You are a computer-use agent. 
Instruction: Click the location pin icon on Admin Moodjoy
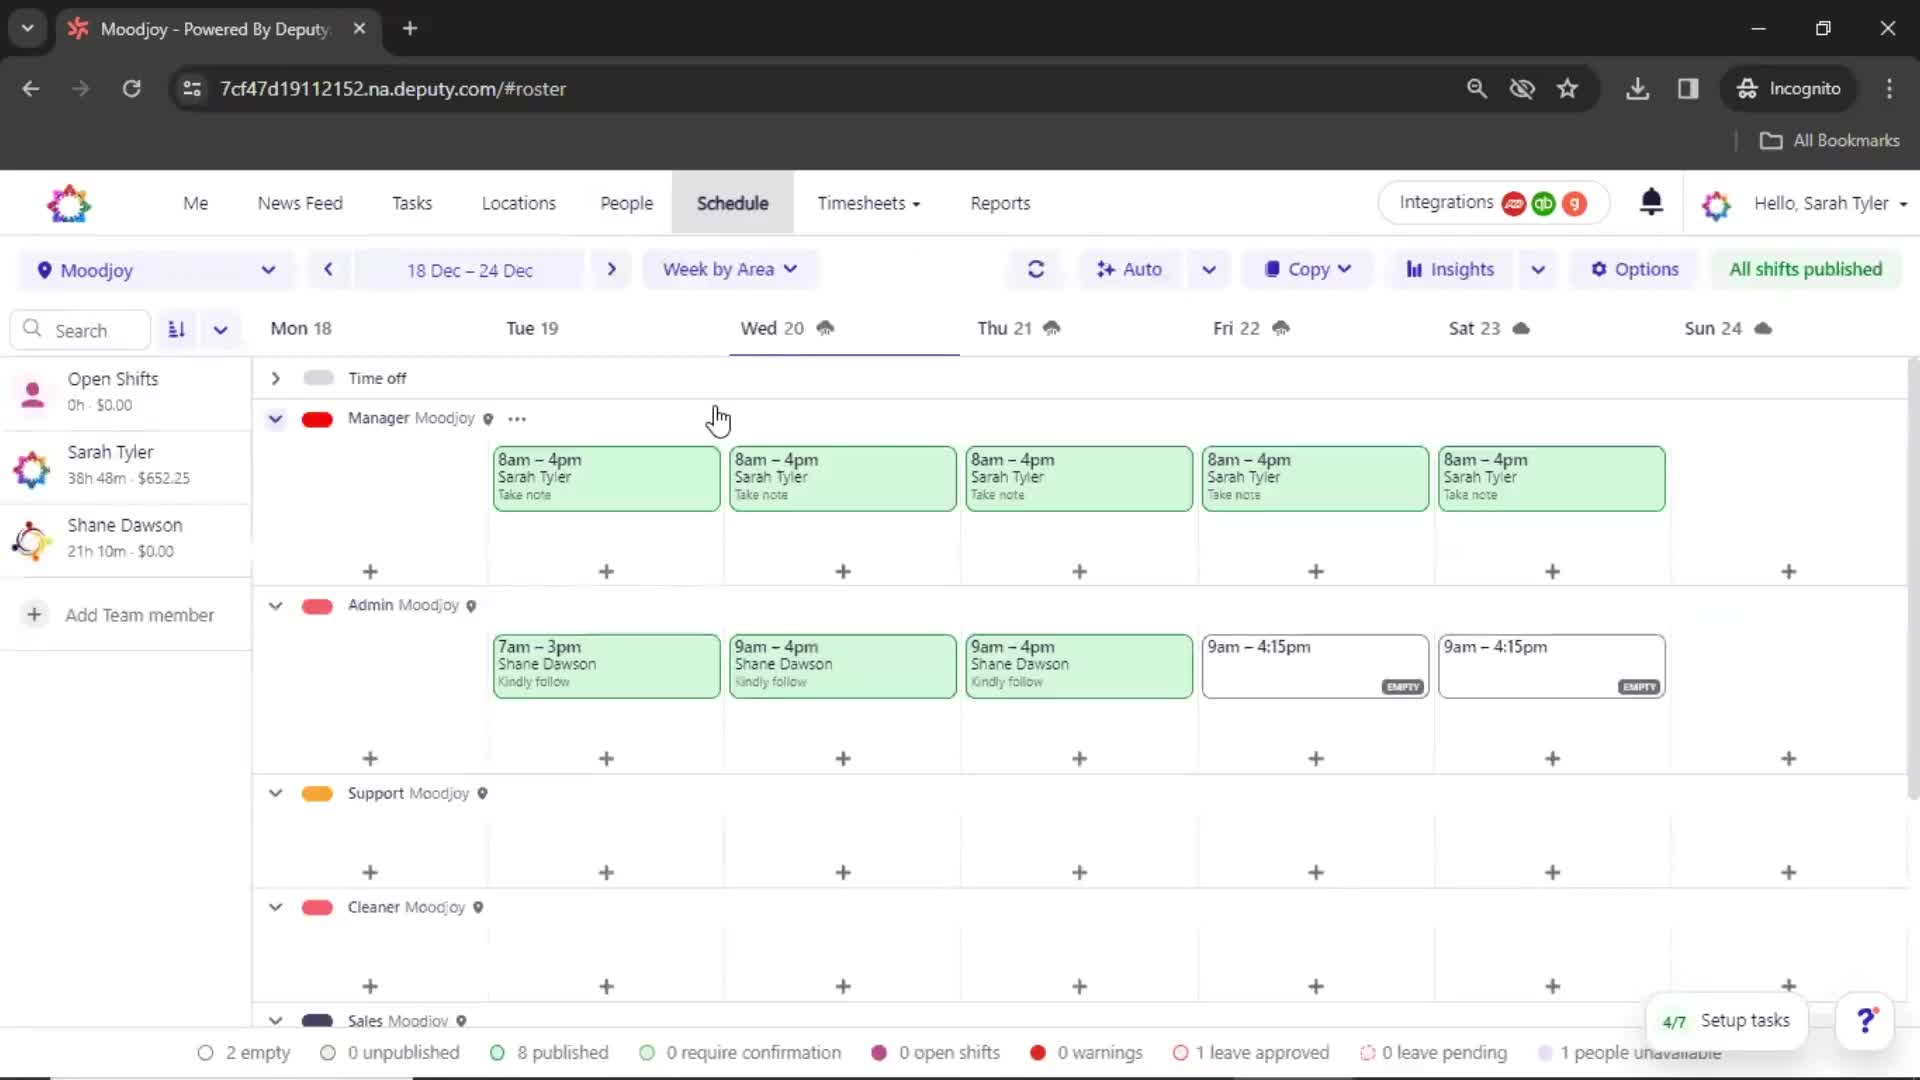click(471, 605)
